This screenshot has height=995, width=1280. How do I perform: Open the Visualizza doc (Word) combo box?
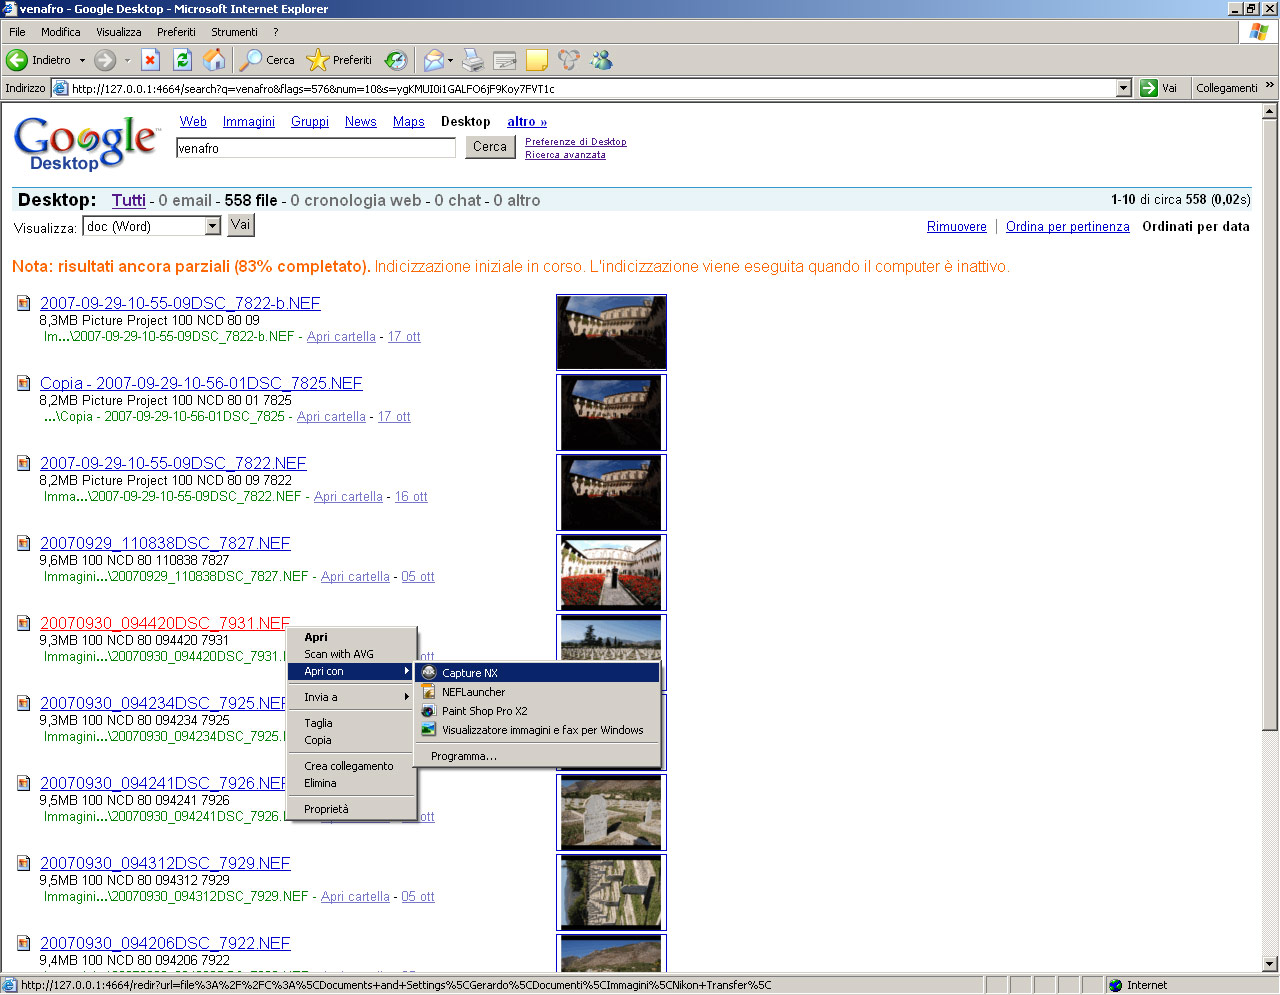[x=151, y=226]
